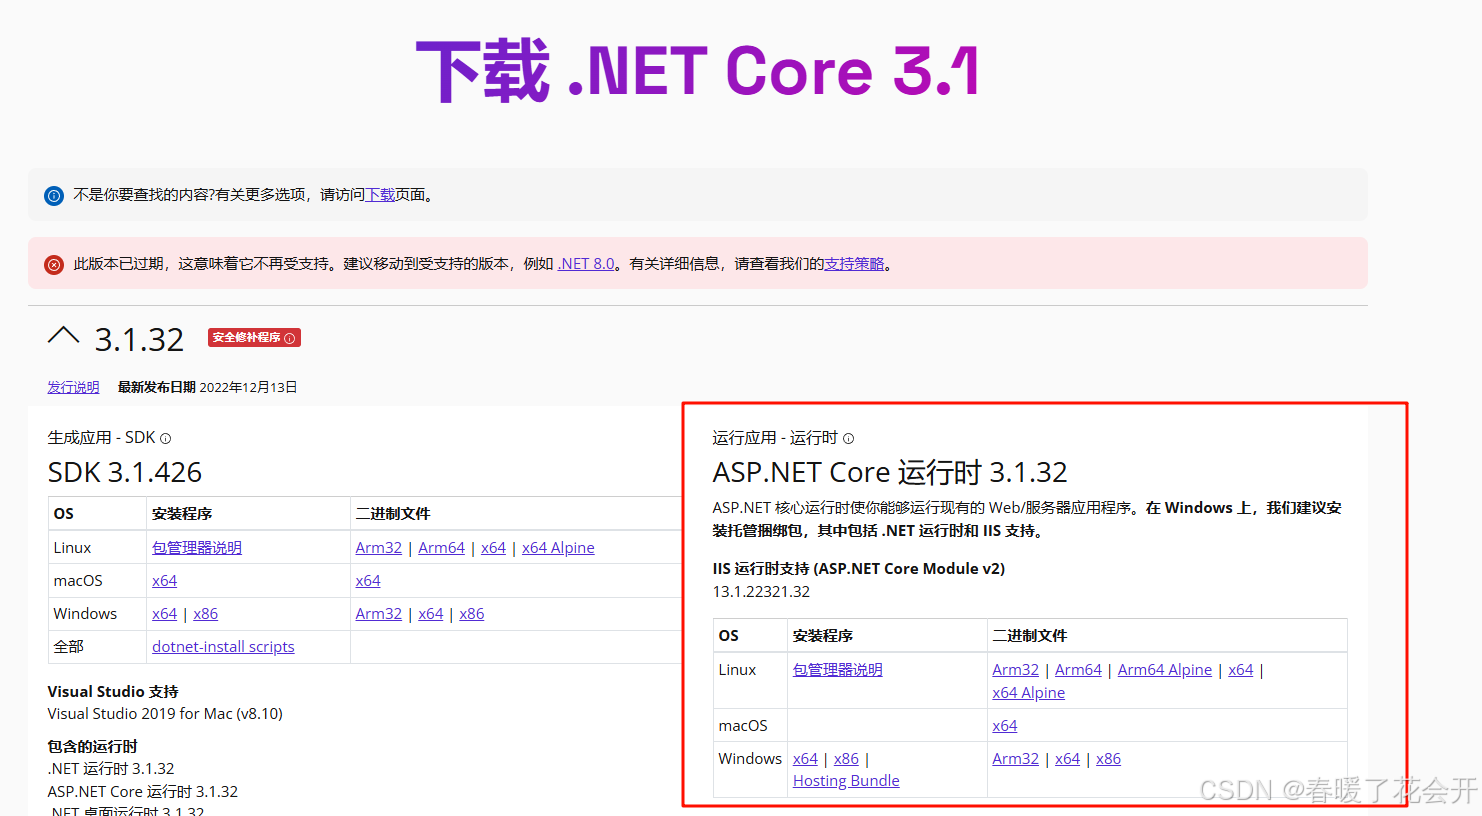The width and height of the screenshot is (1482, 816).
Task: Download the Windows Hosting Bundle
Action: 846,781
